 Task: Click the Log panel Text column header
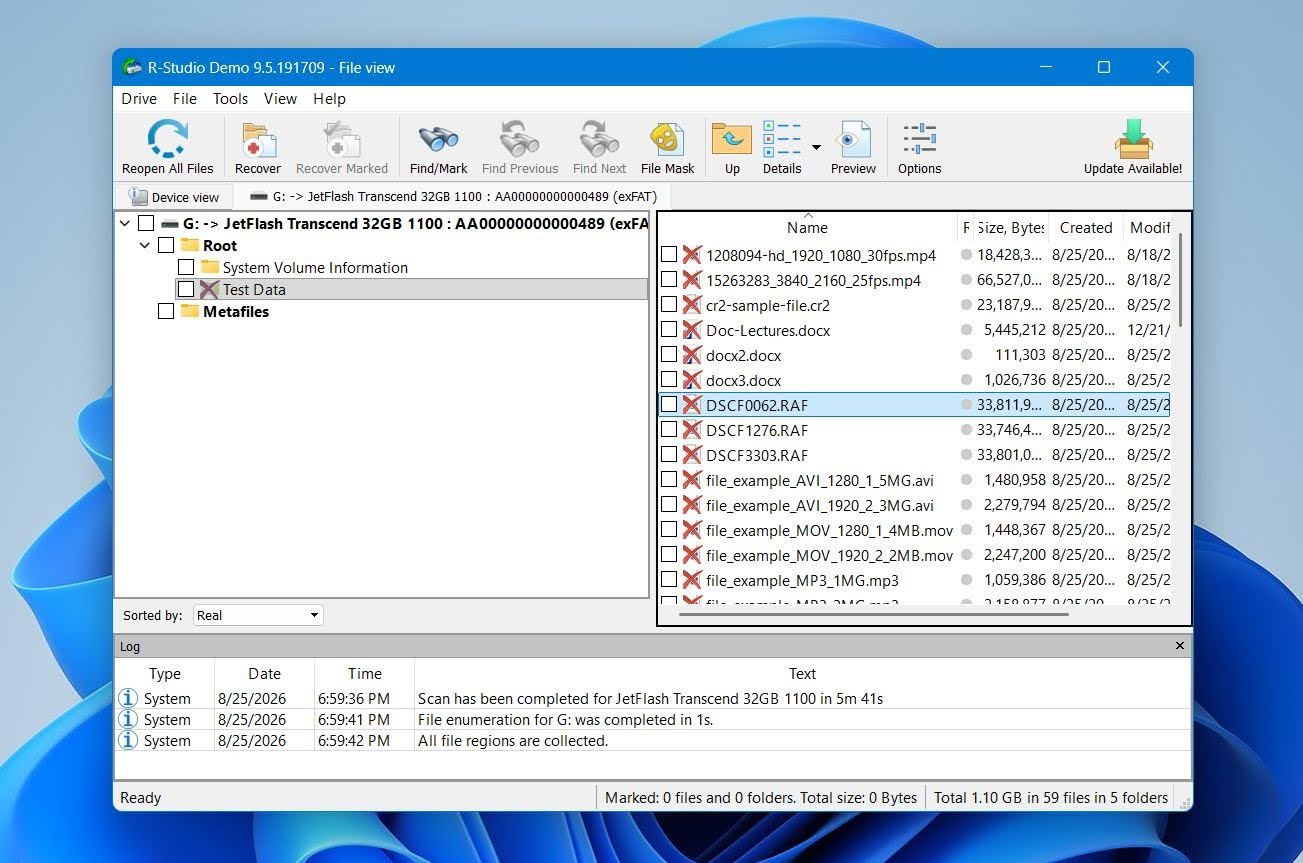click(802, 673)
